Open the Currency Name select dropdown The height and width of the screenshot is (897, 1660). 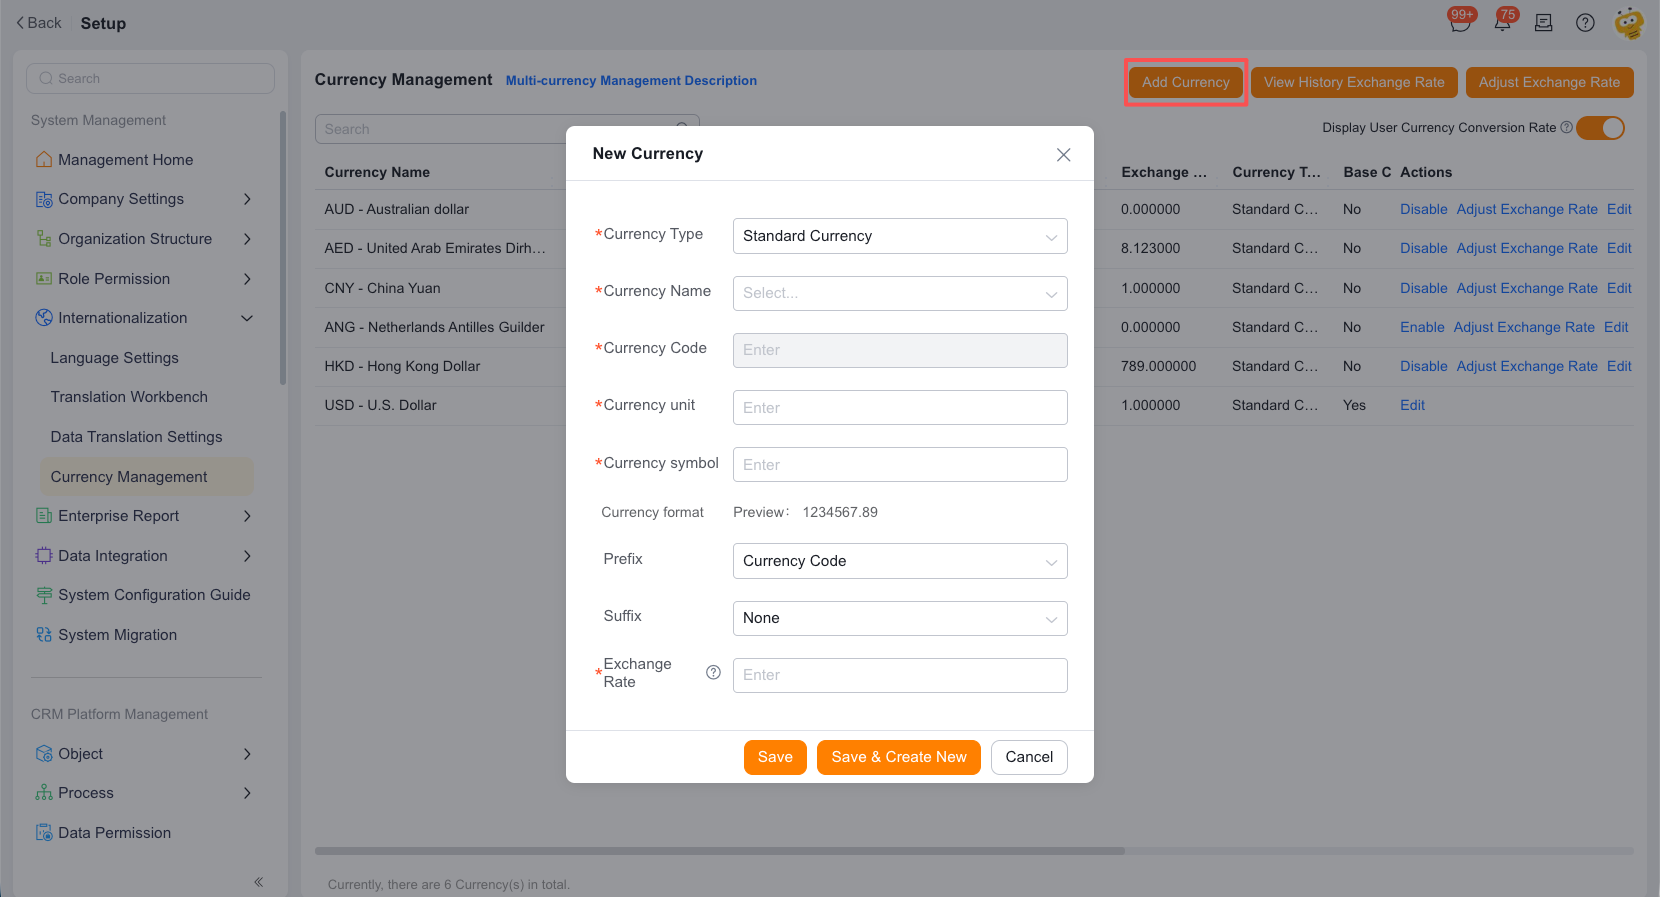click(900, 293)
